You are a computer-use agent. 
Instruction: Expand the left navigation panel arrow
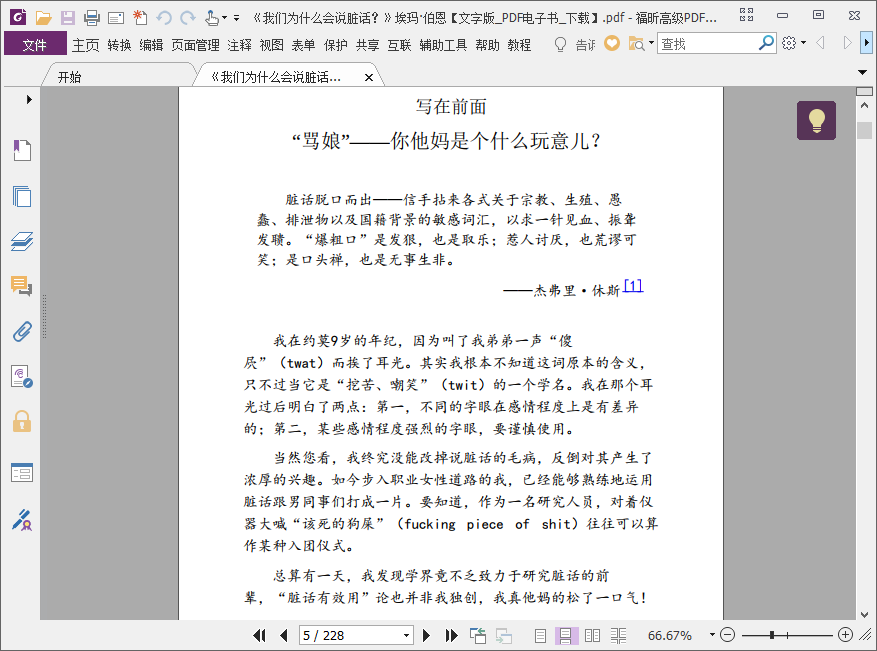pyautogui.click(x=29, y=100)
